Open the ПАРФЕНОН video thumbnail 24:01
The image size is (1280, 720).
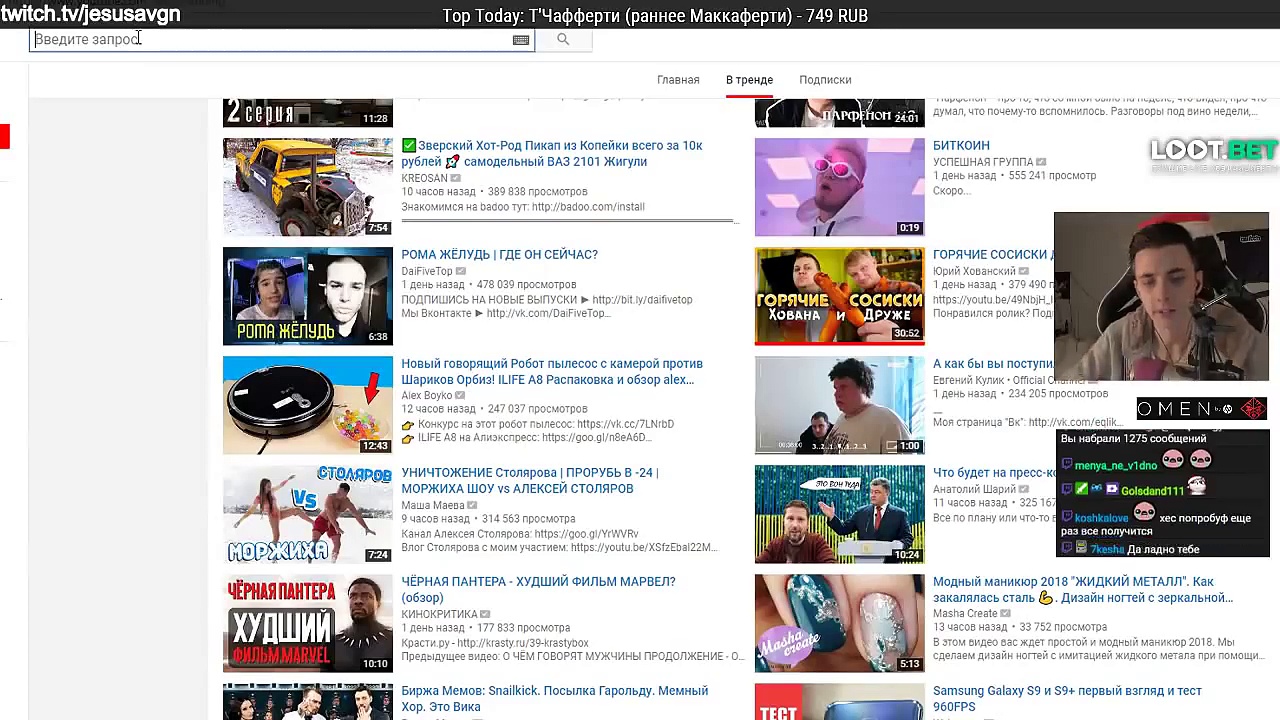[840, 113]
